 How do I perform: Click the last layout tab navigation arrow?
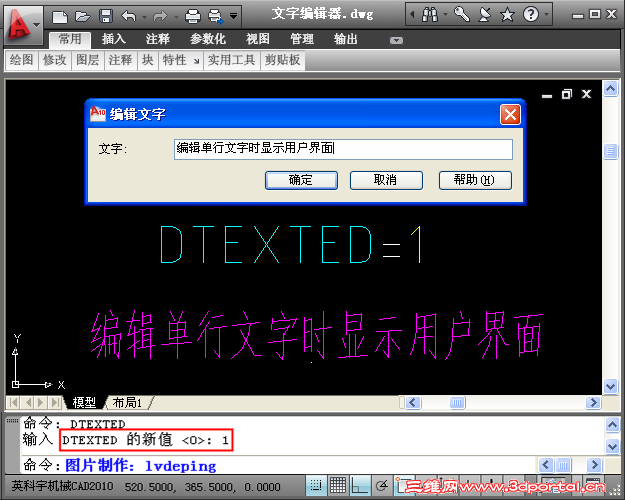click(x=55, y=402)
